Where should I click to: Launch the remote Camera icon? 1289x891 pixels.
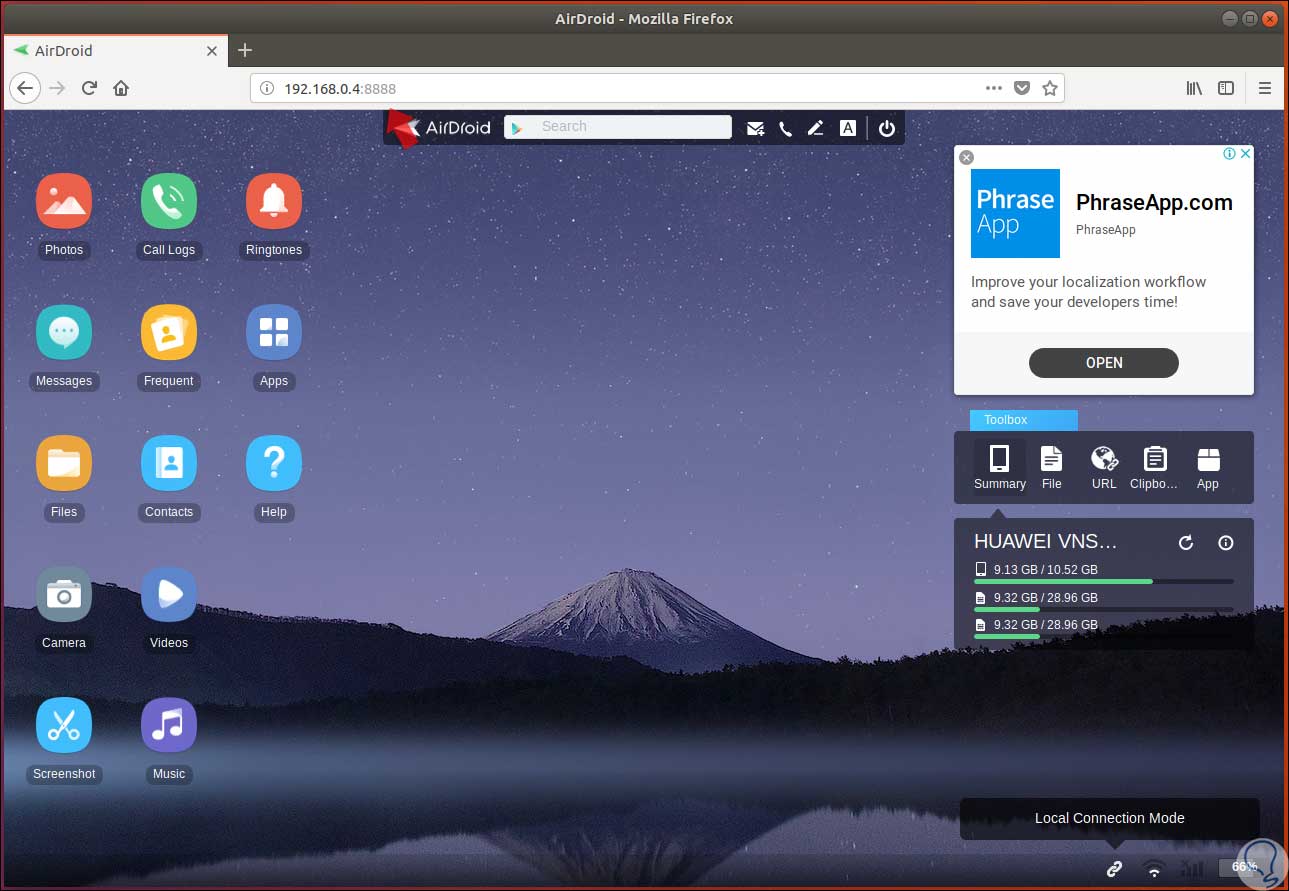64,594
